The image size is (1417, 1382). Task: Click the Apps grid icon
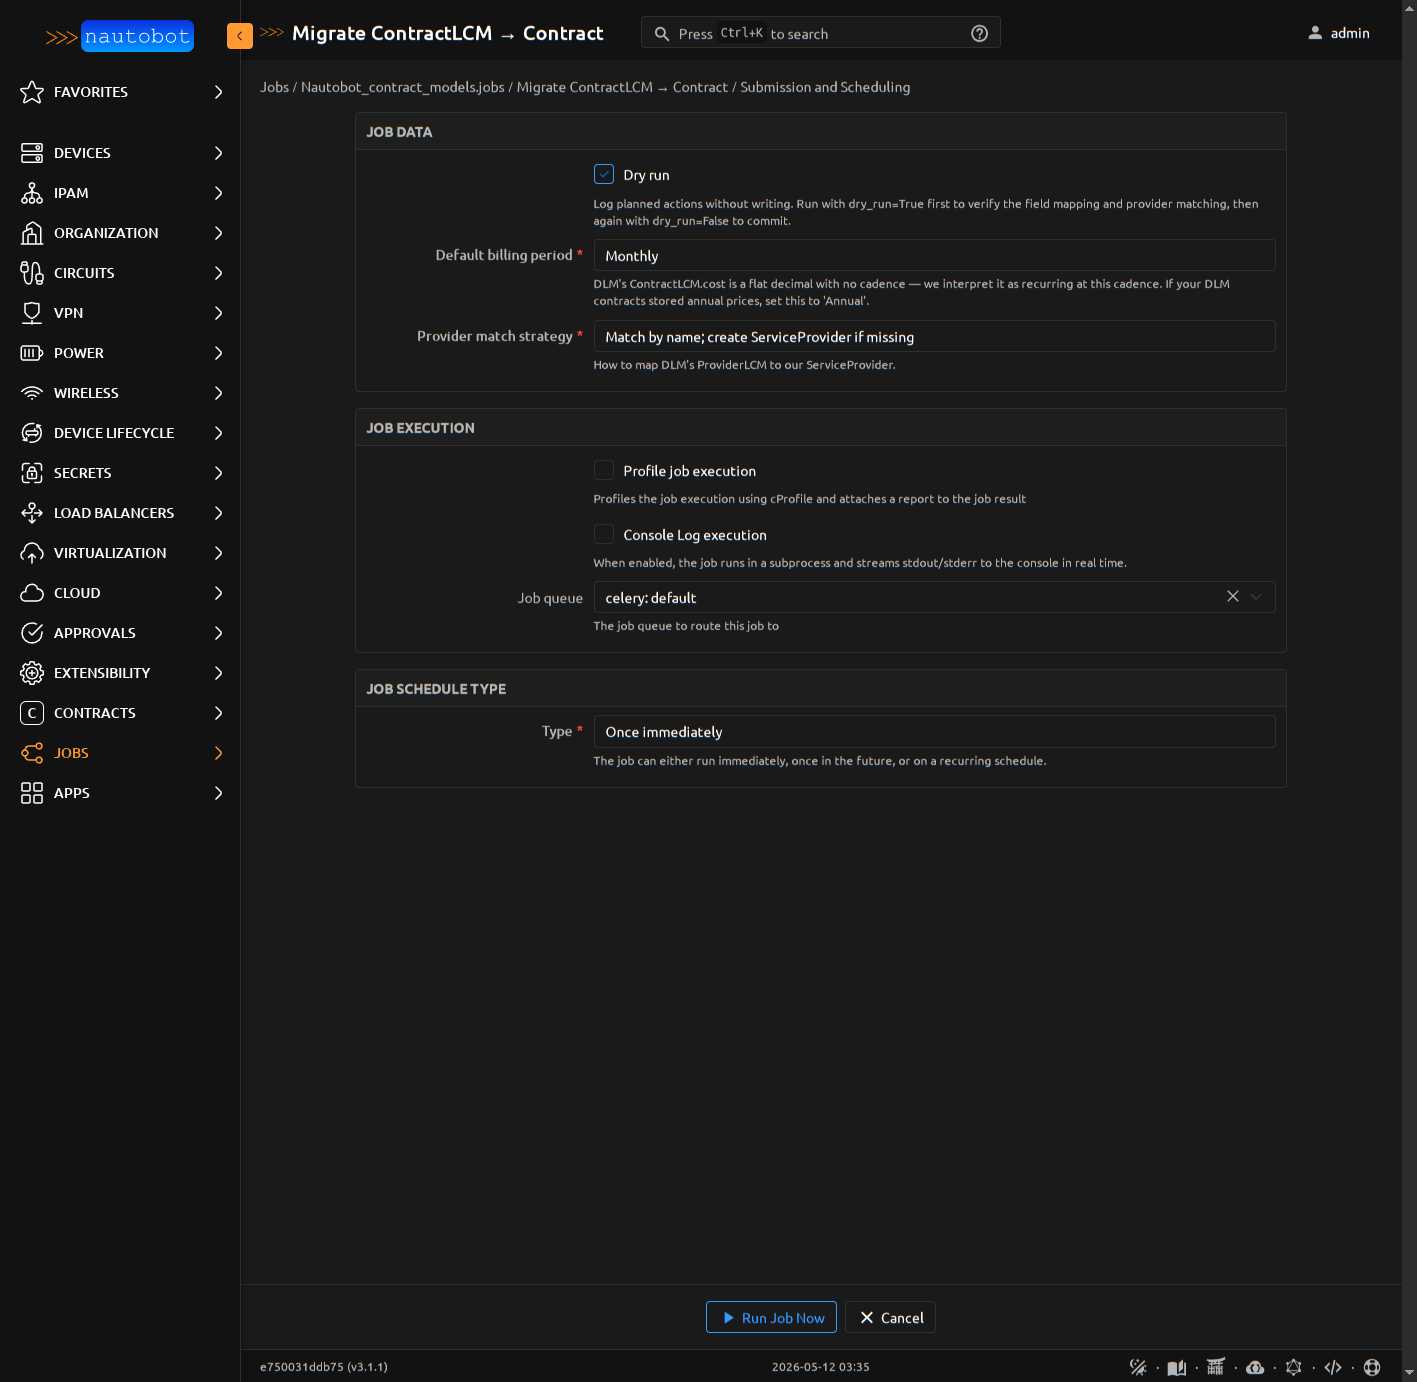click(x=32, y=793)
